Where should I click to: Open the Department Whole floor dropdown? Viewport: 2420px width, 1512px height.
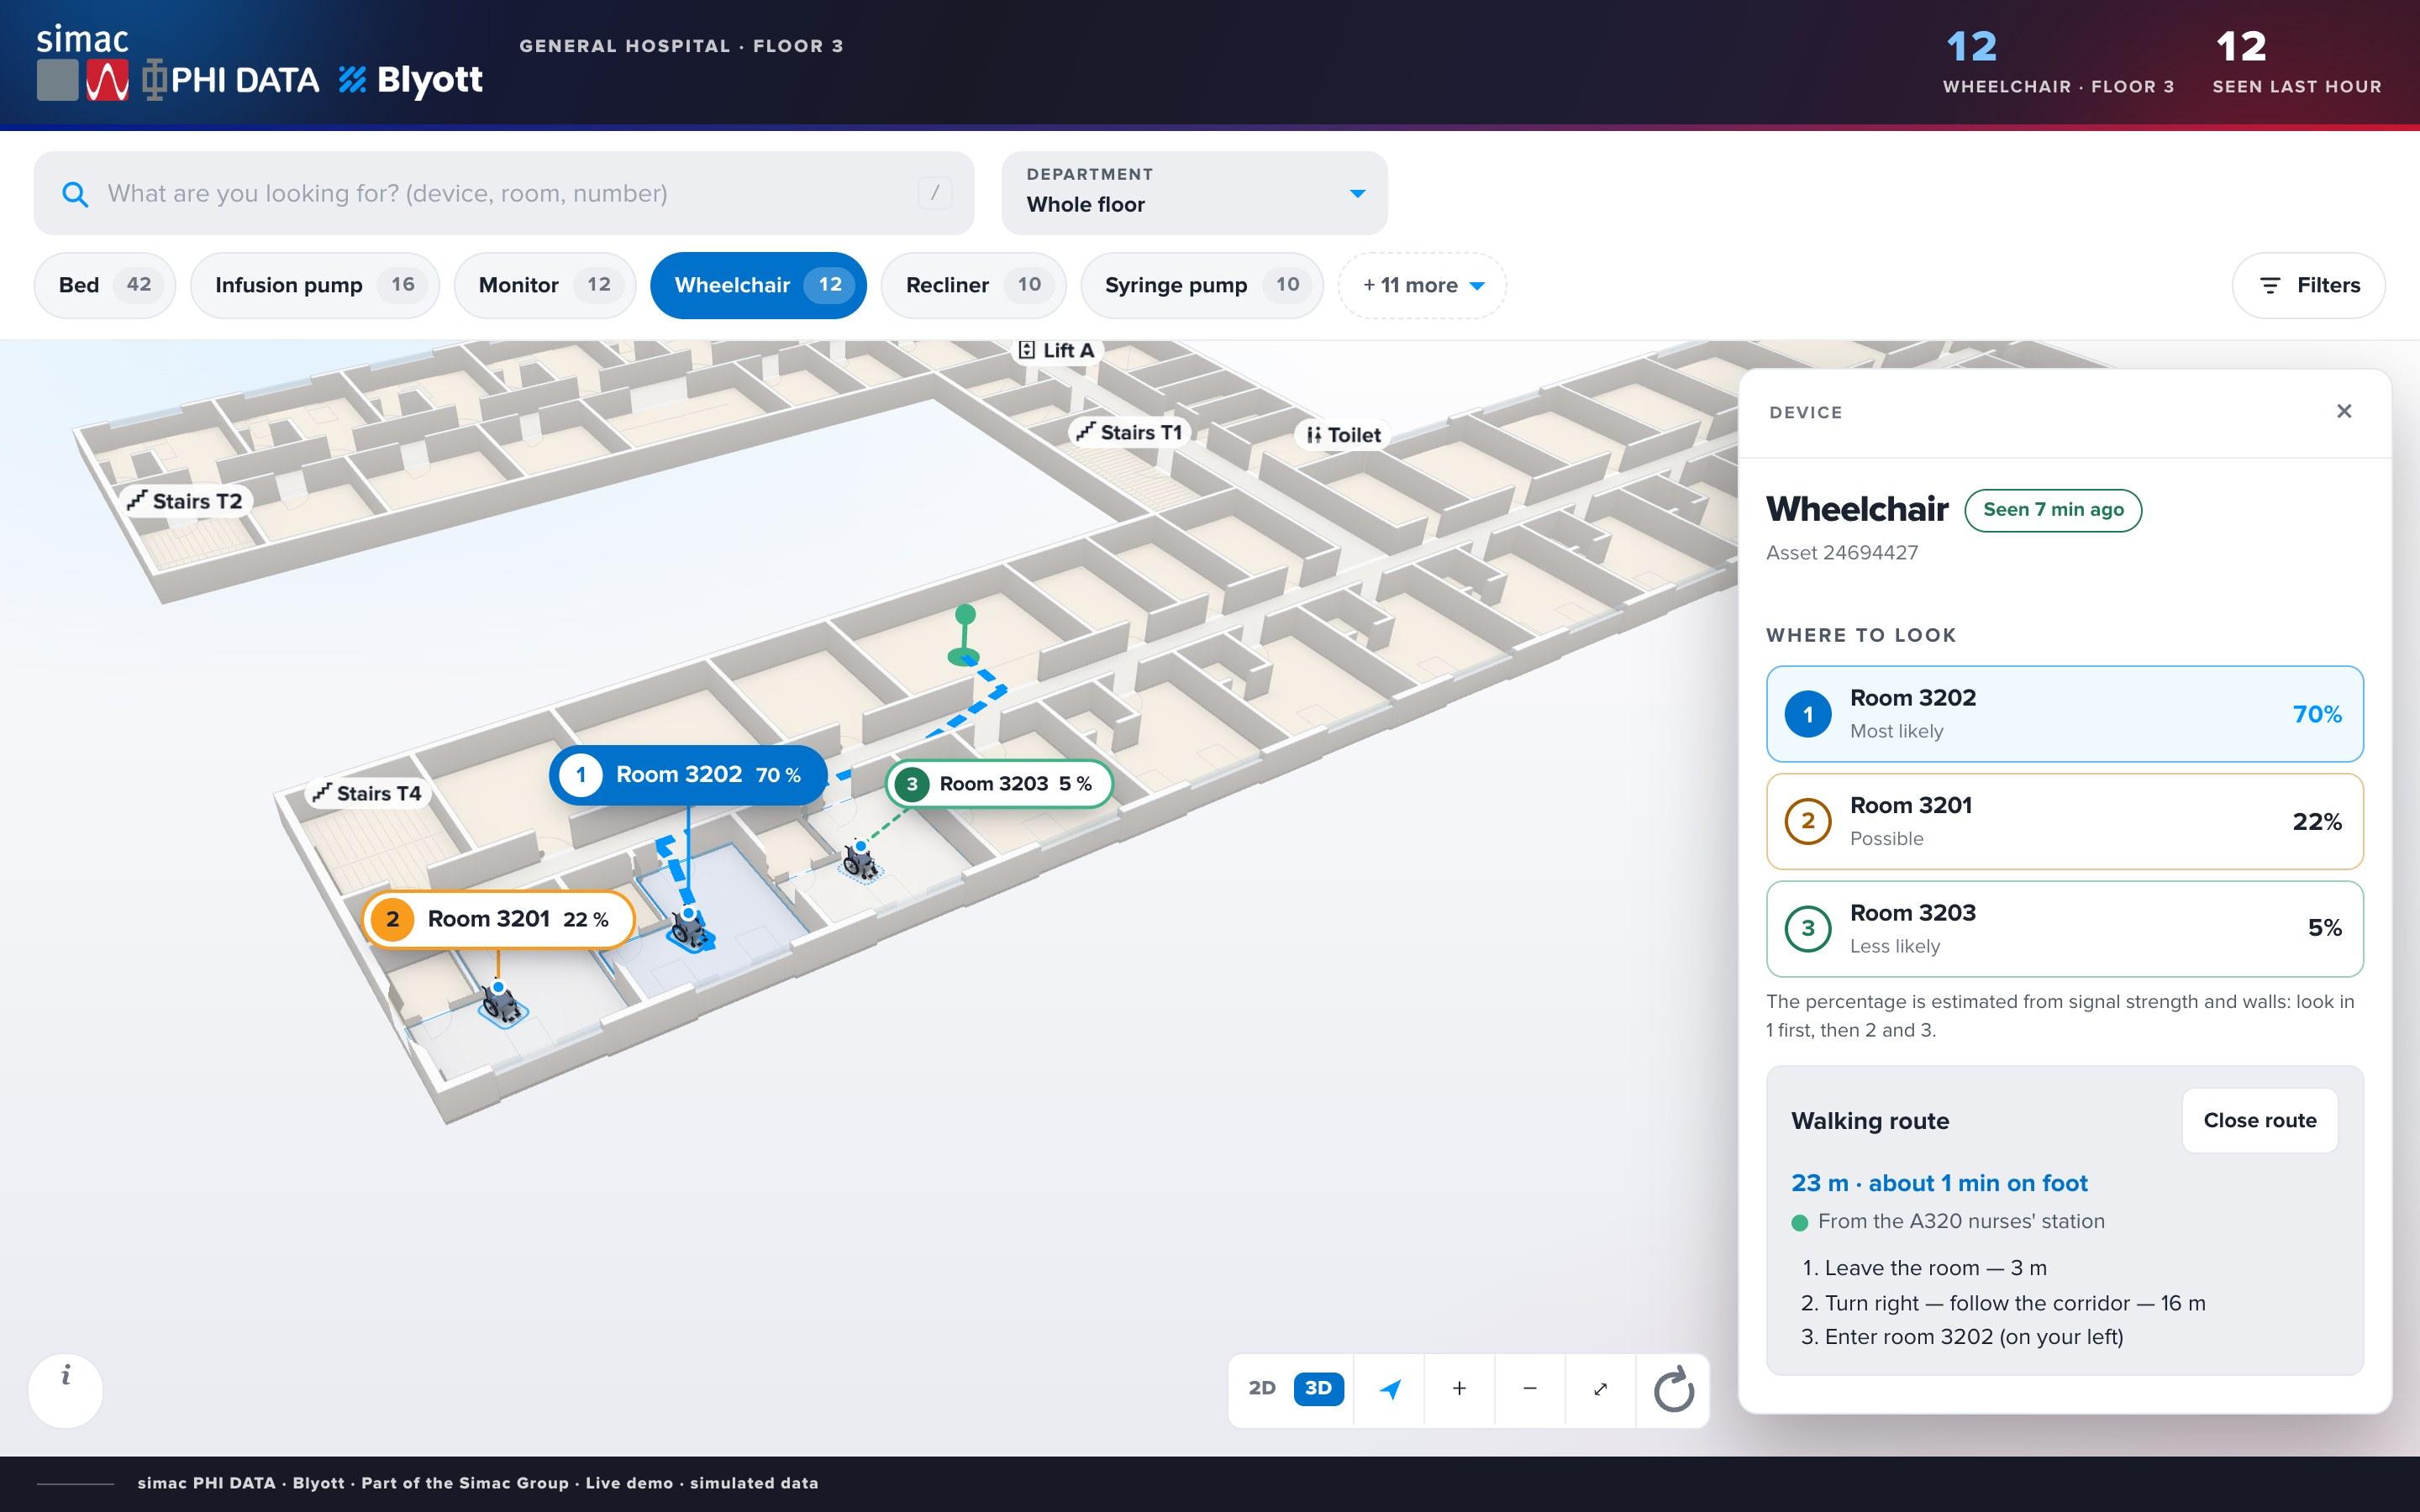pos(1194,193)
